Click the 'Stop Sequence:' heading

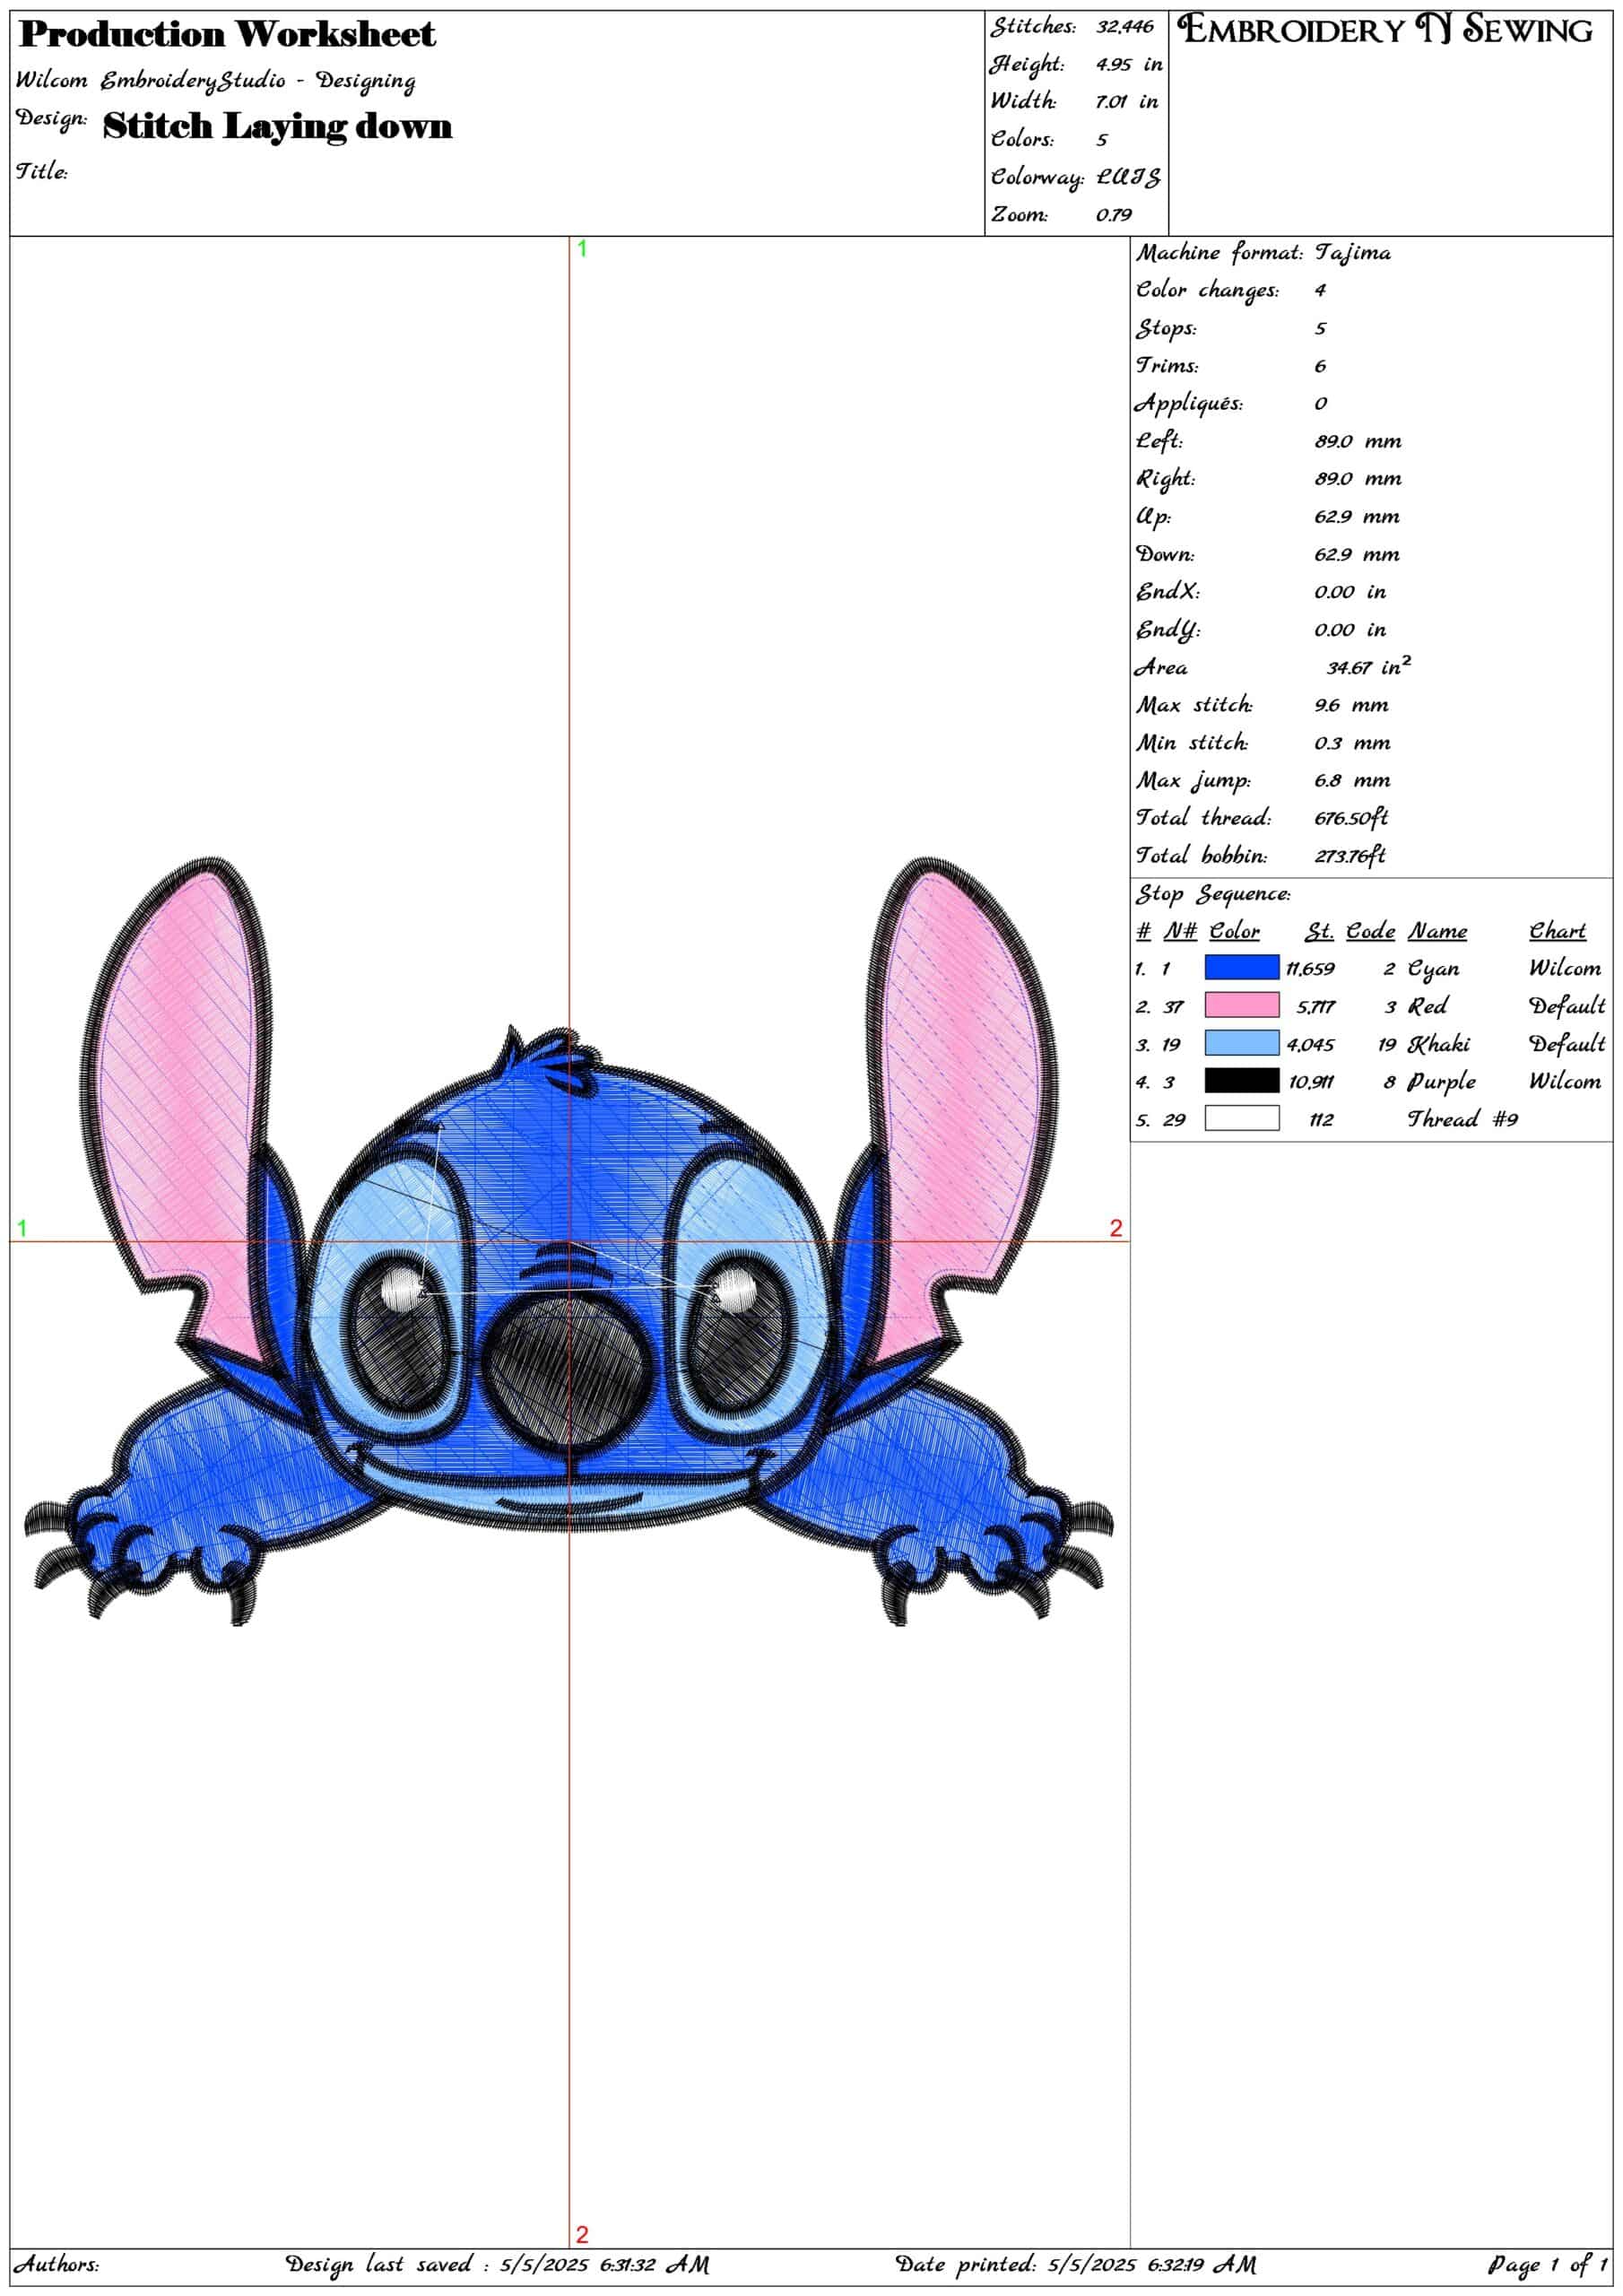(x=1213, y=894)
